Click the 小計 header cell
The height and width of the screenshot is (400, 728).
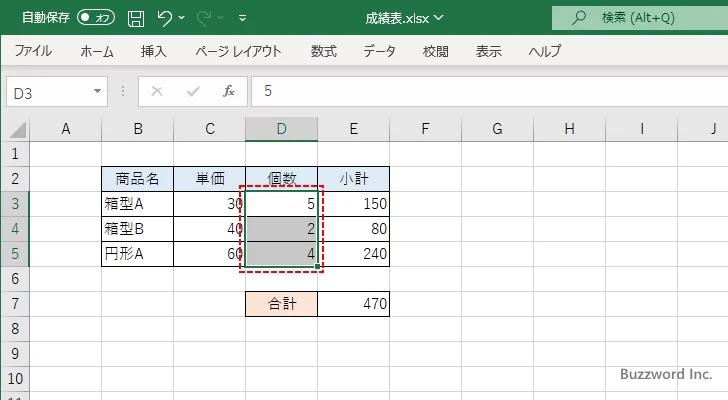tap(353, 179)
